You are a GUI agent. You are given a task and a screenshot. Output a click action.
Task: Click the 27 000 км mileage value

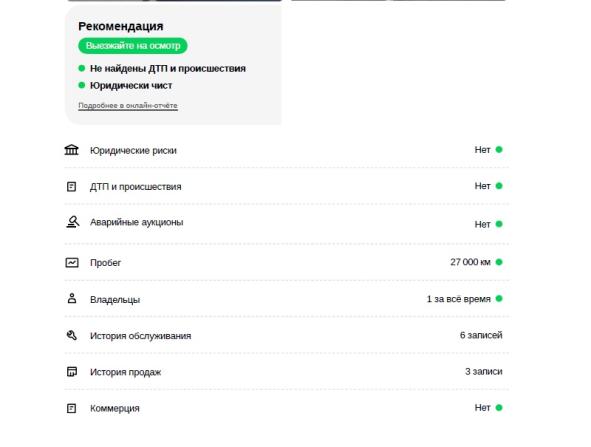pos(470,262)
